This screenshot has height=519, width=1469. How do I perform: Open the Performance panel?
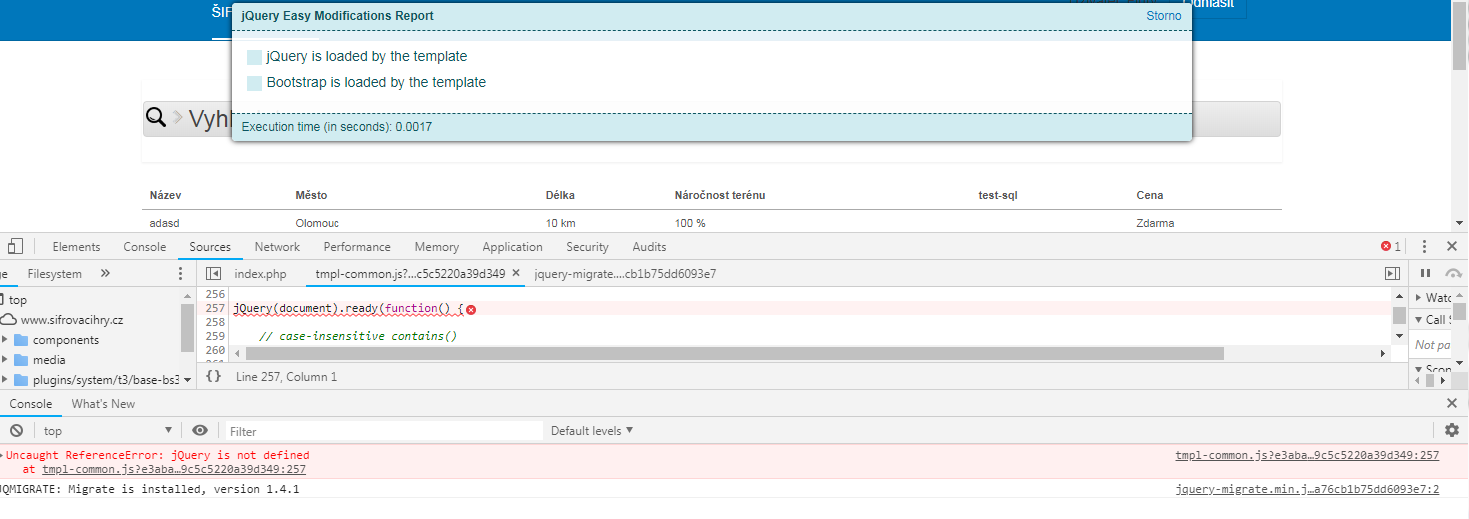point(357,247)
